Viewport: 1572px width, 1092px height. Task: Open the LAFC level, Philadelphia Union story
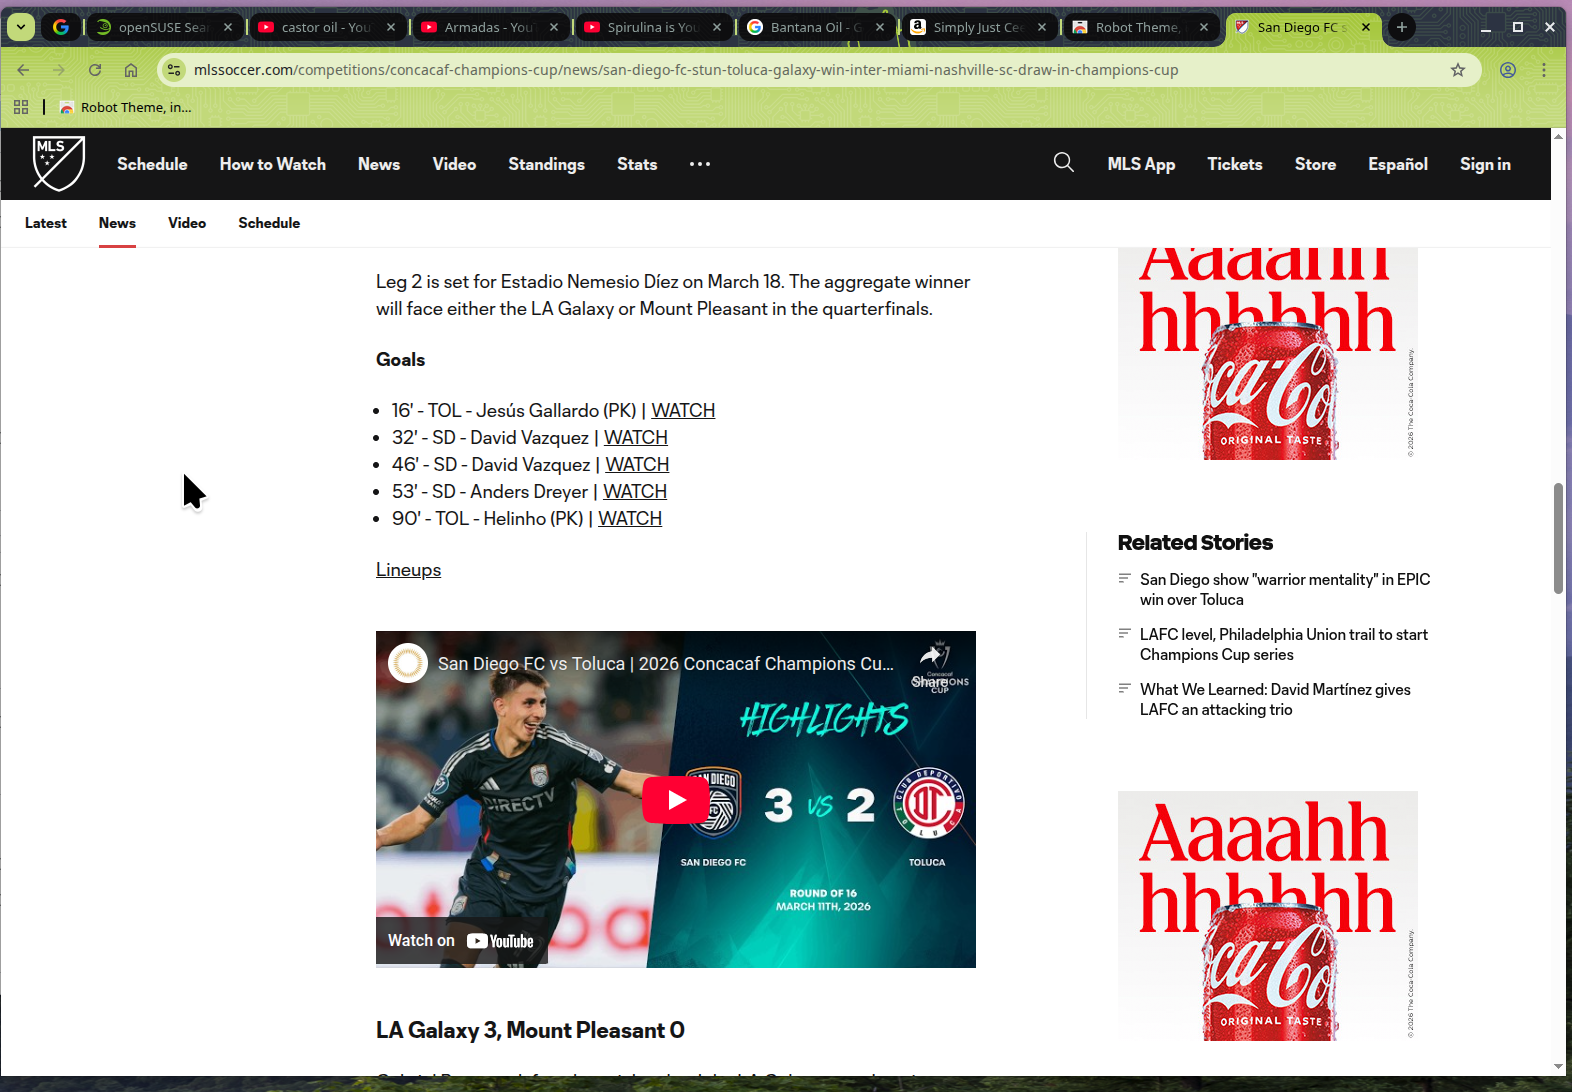[1284, 644]
